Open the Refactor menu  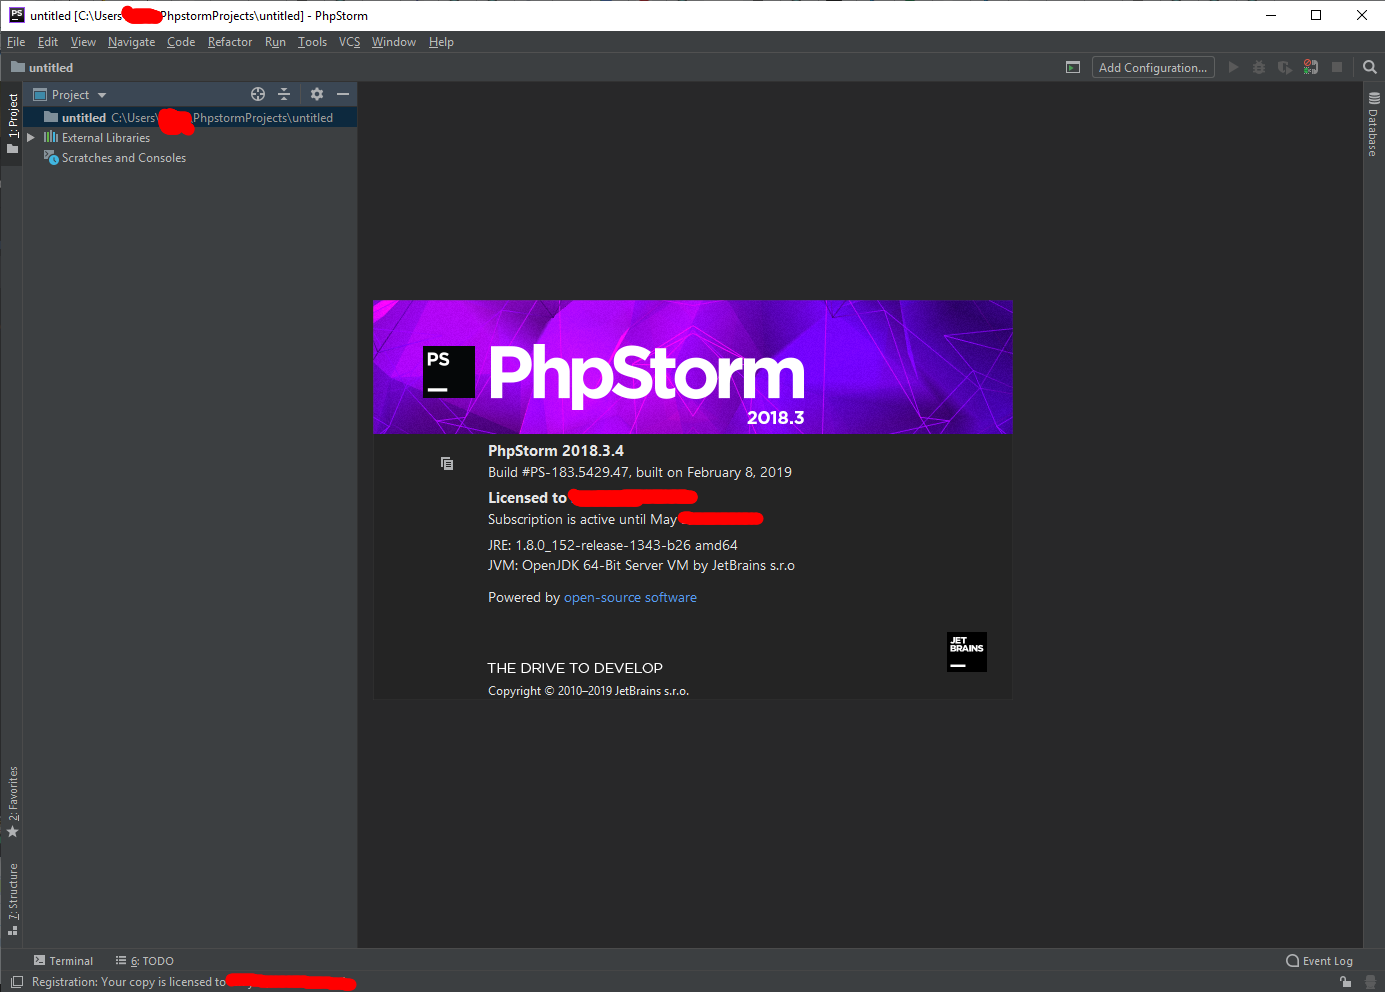tap(230, 42)
